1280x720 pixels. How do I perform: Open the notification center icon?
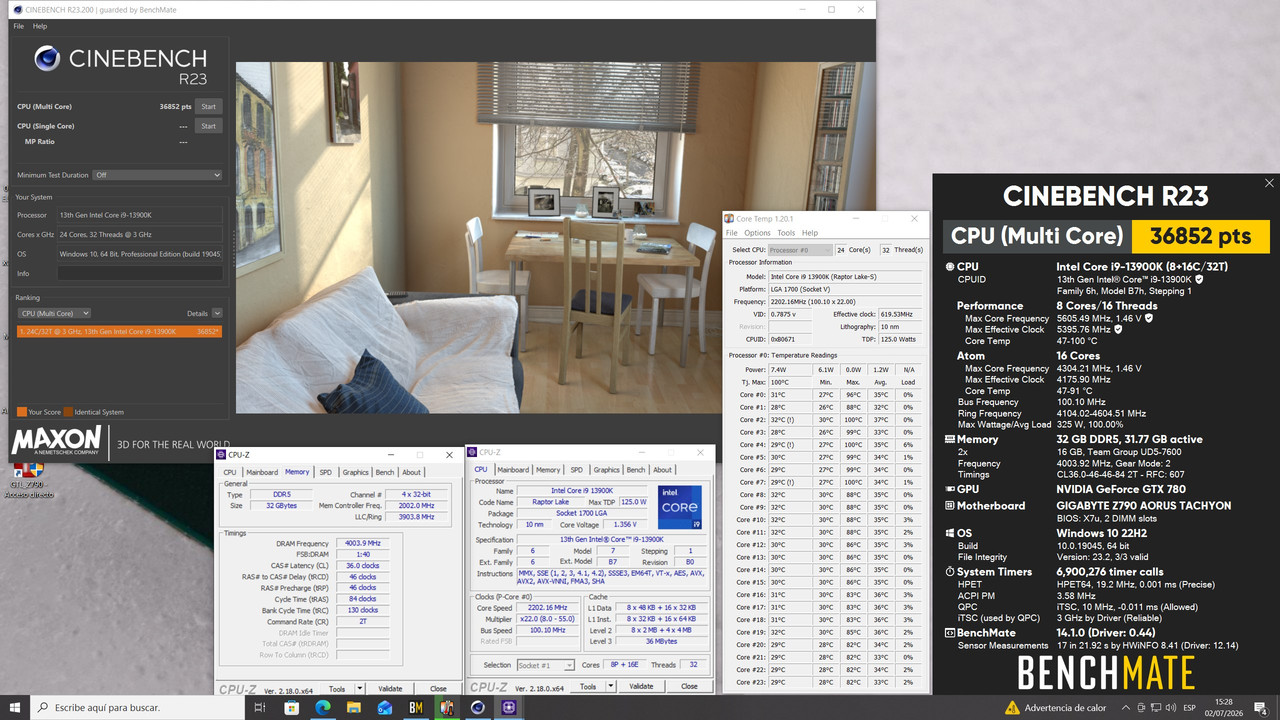(1263, 708)
